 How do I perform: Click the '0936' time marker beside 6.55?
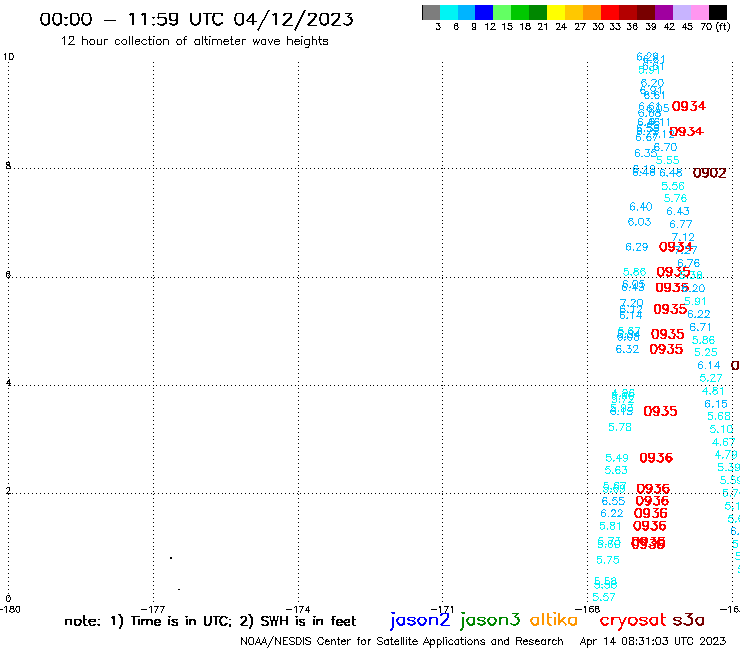pyautogui.click(x=652, y=501)
